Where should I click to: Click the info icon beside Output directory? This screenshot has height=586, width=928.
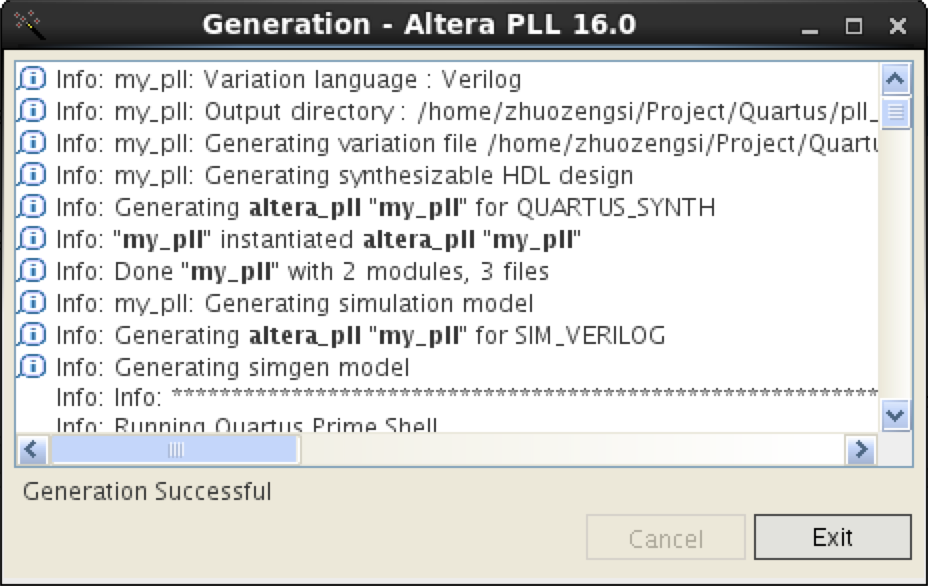(31, 111)
